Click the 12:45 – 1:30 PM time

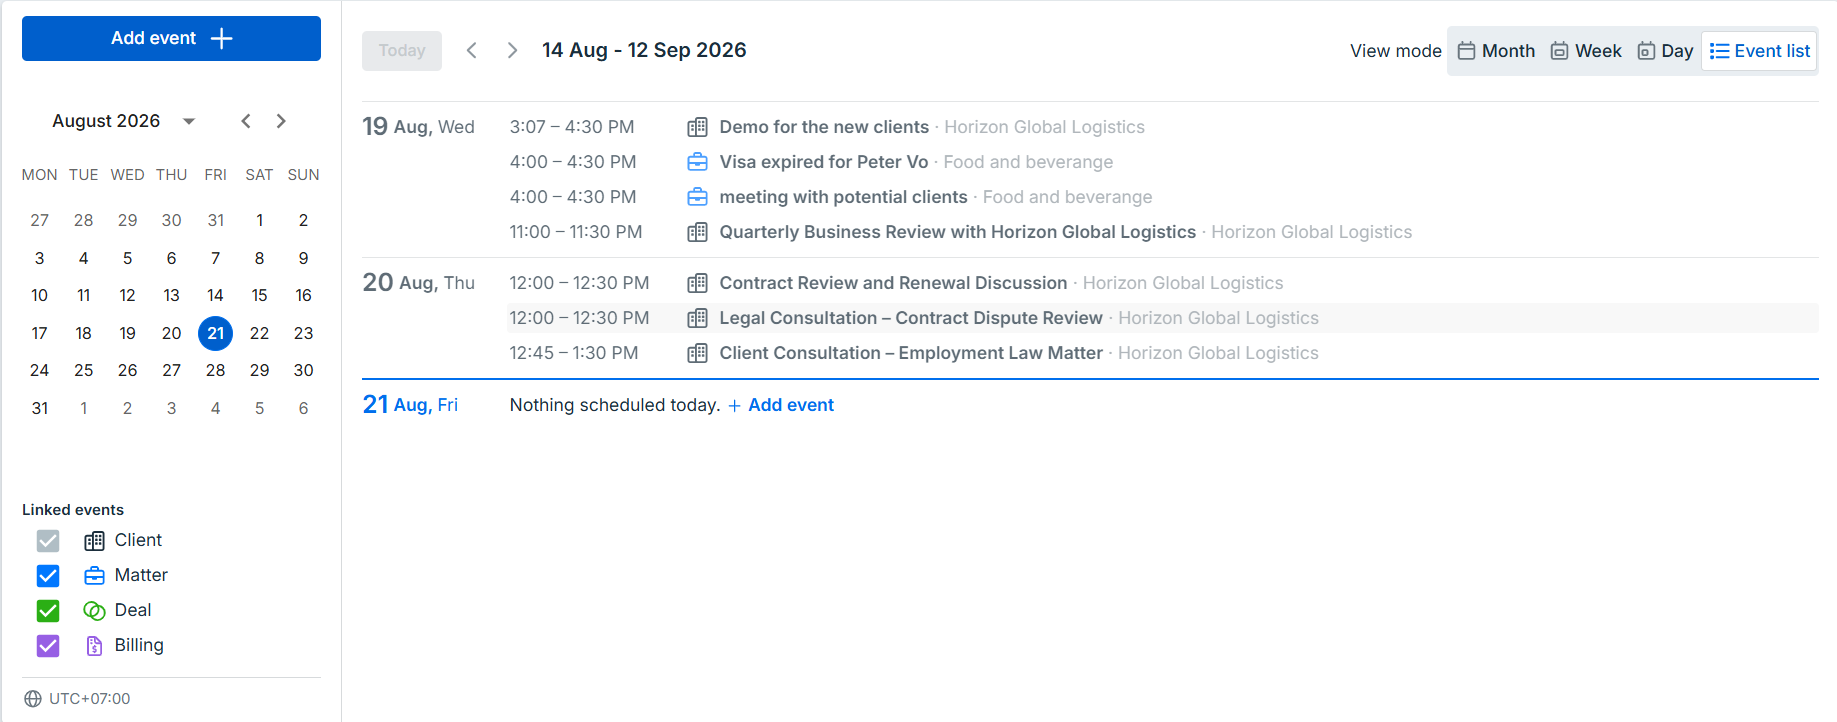(x=574, y=353)
